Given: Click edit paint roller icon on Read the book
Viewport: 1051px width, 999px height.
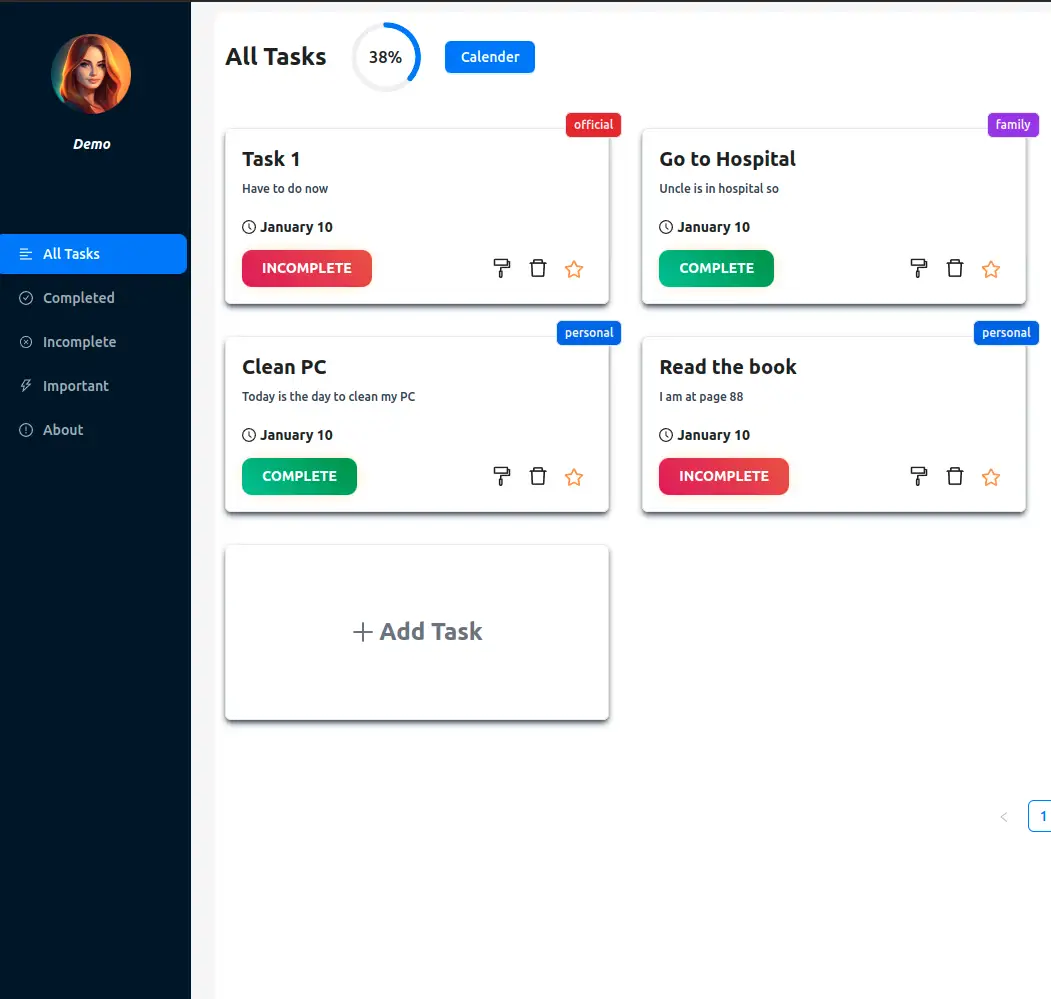Looking at the screenshot, I should [918, 476].
